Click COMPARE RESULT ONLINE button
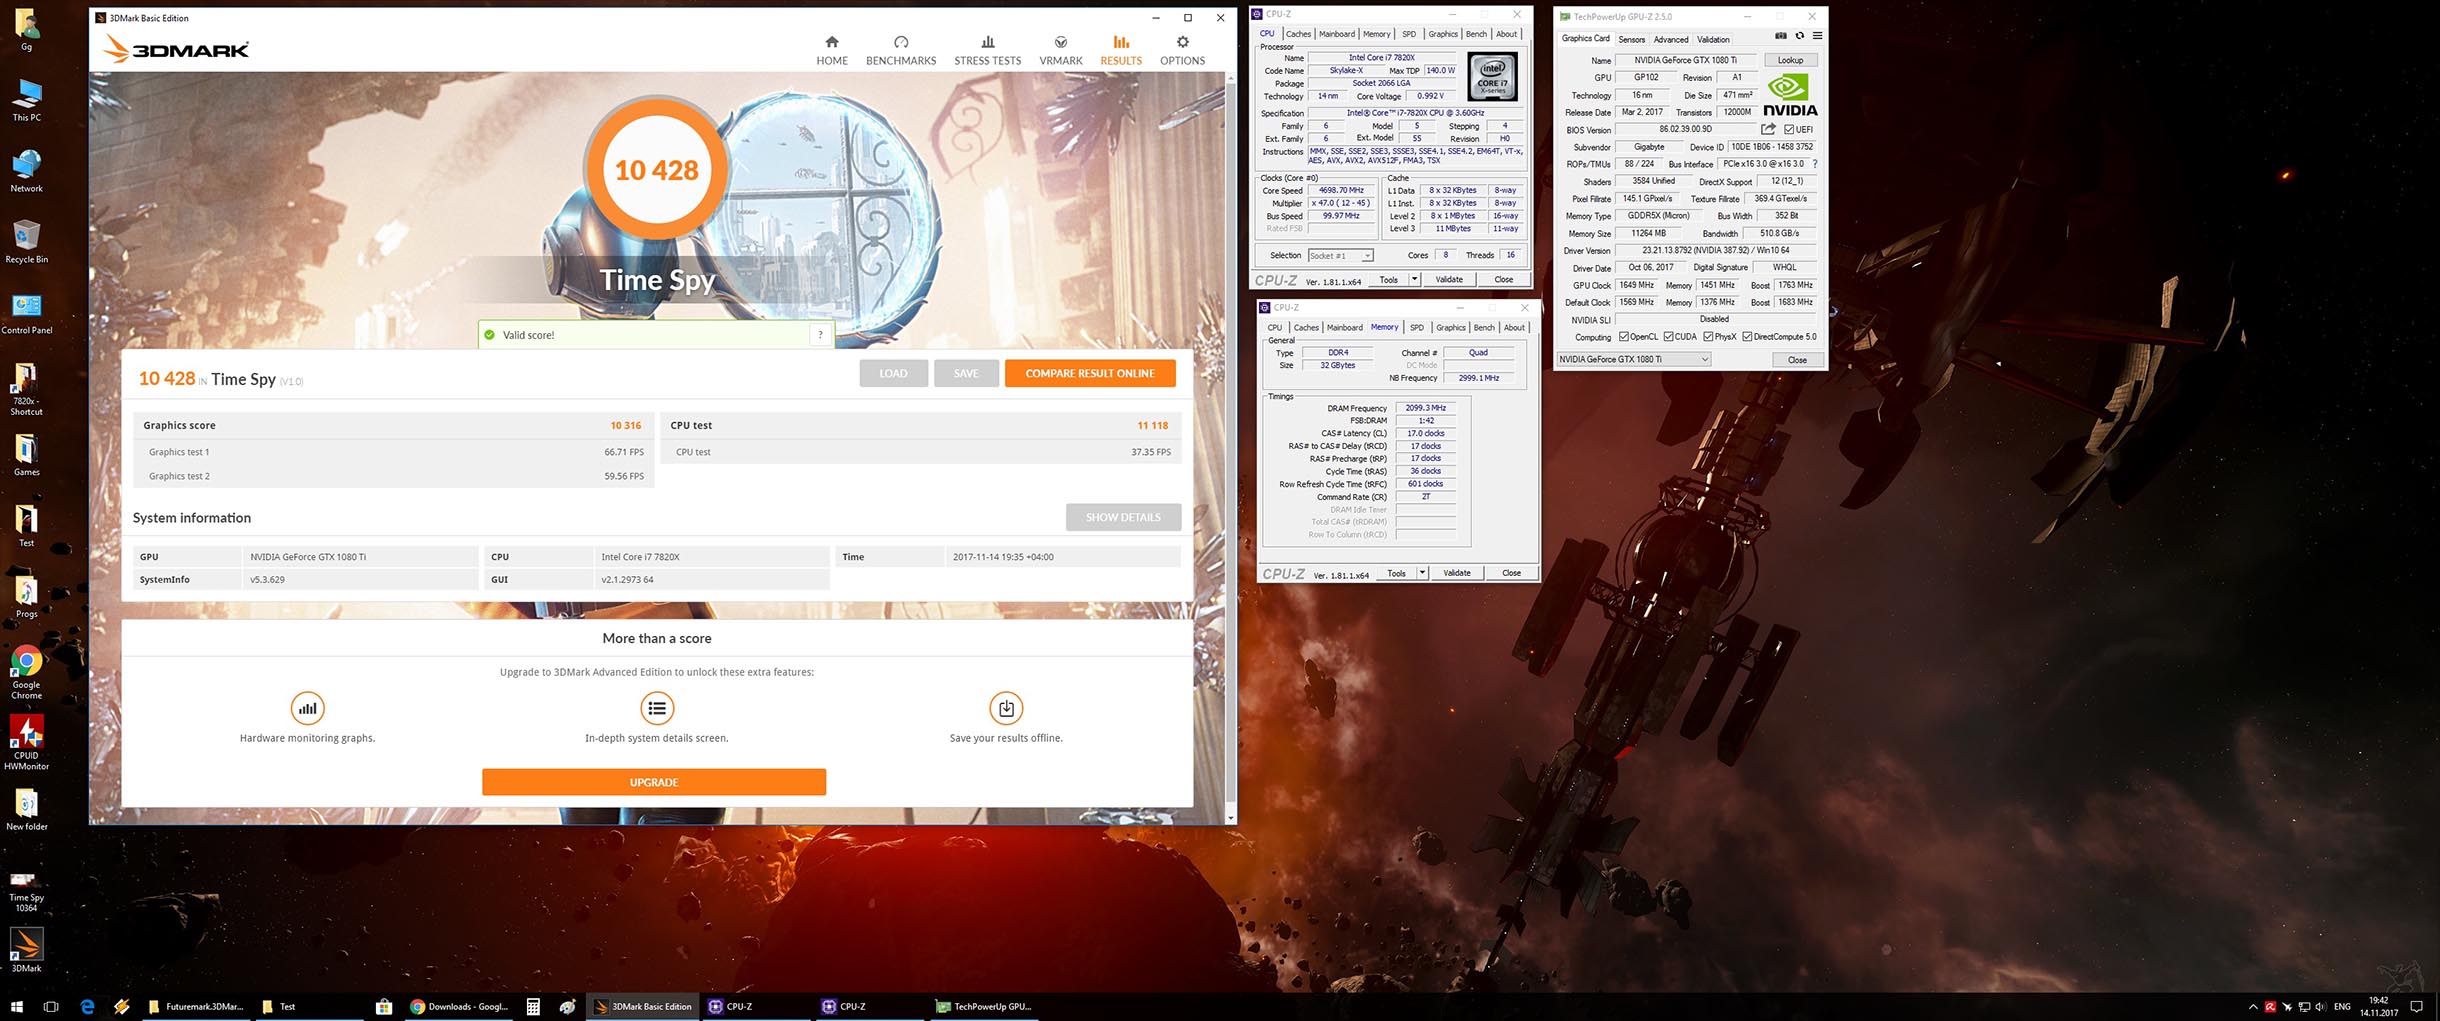 pyautogui.click(x=1090, y=373)
